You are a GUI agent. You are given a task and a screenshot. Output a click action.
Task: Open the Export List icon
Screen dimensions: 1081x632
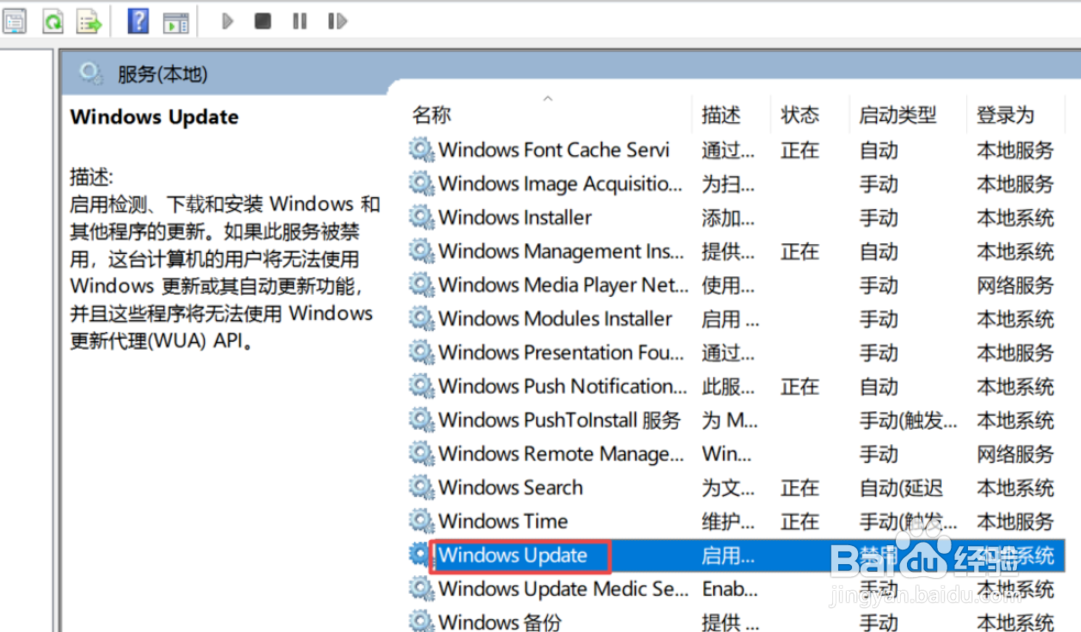point(89,20)
